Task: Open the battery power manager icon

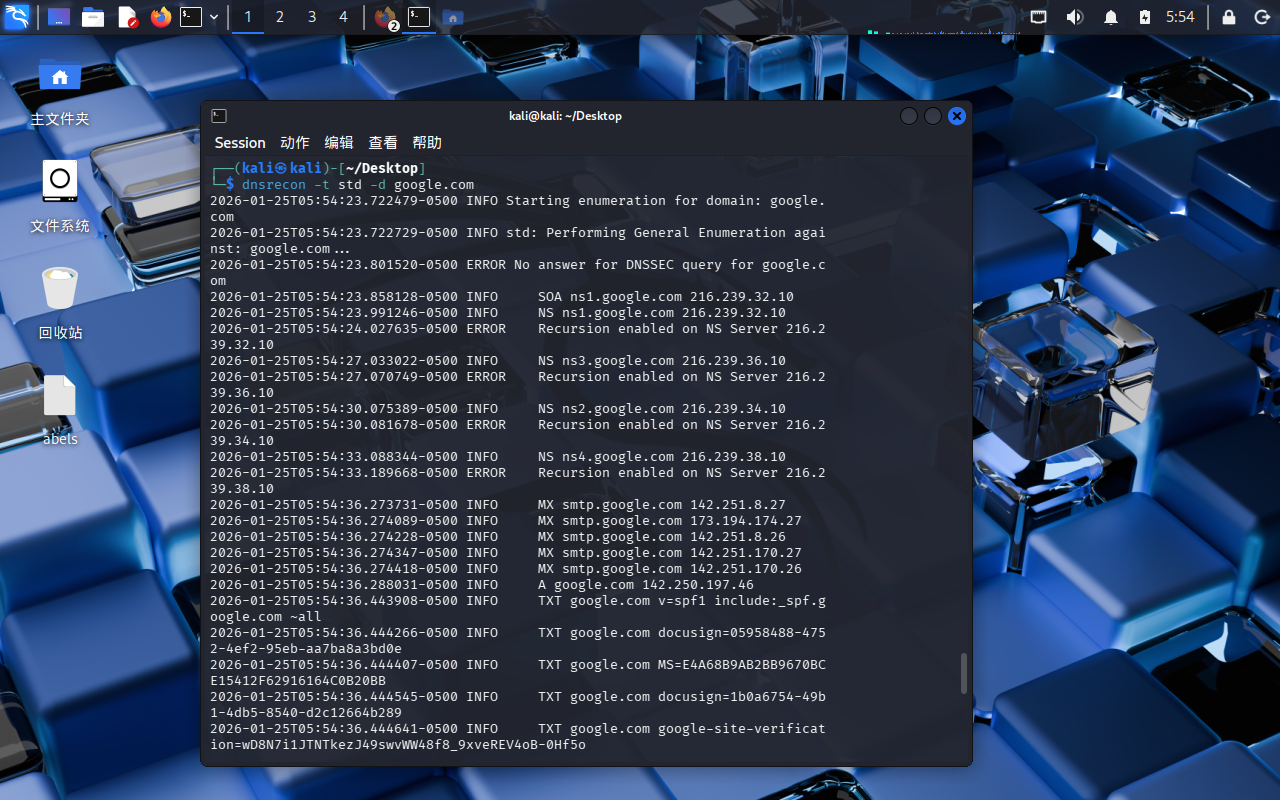Action: pyautogui.click(x=1145, y=17)
